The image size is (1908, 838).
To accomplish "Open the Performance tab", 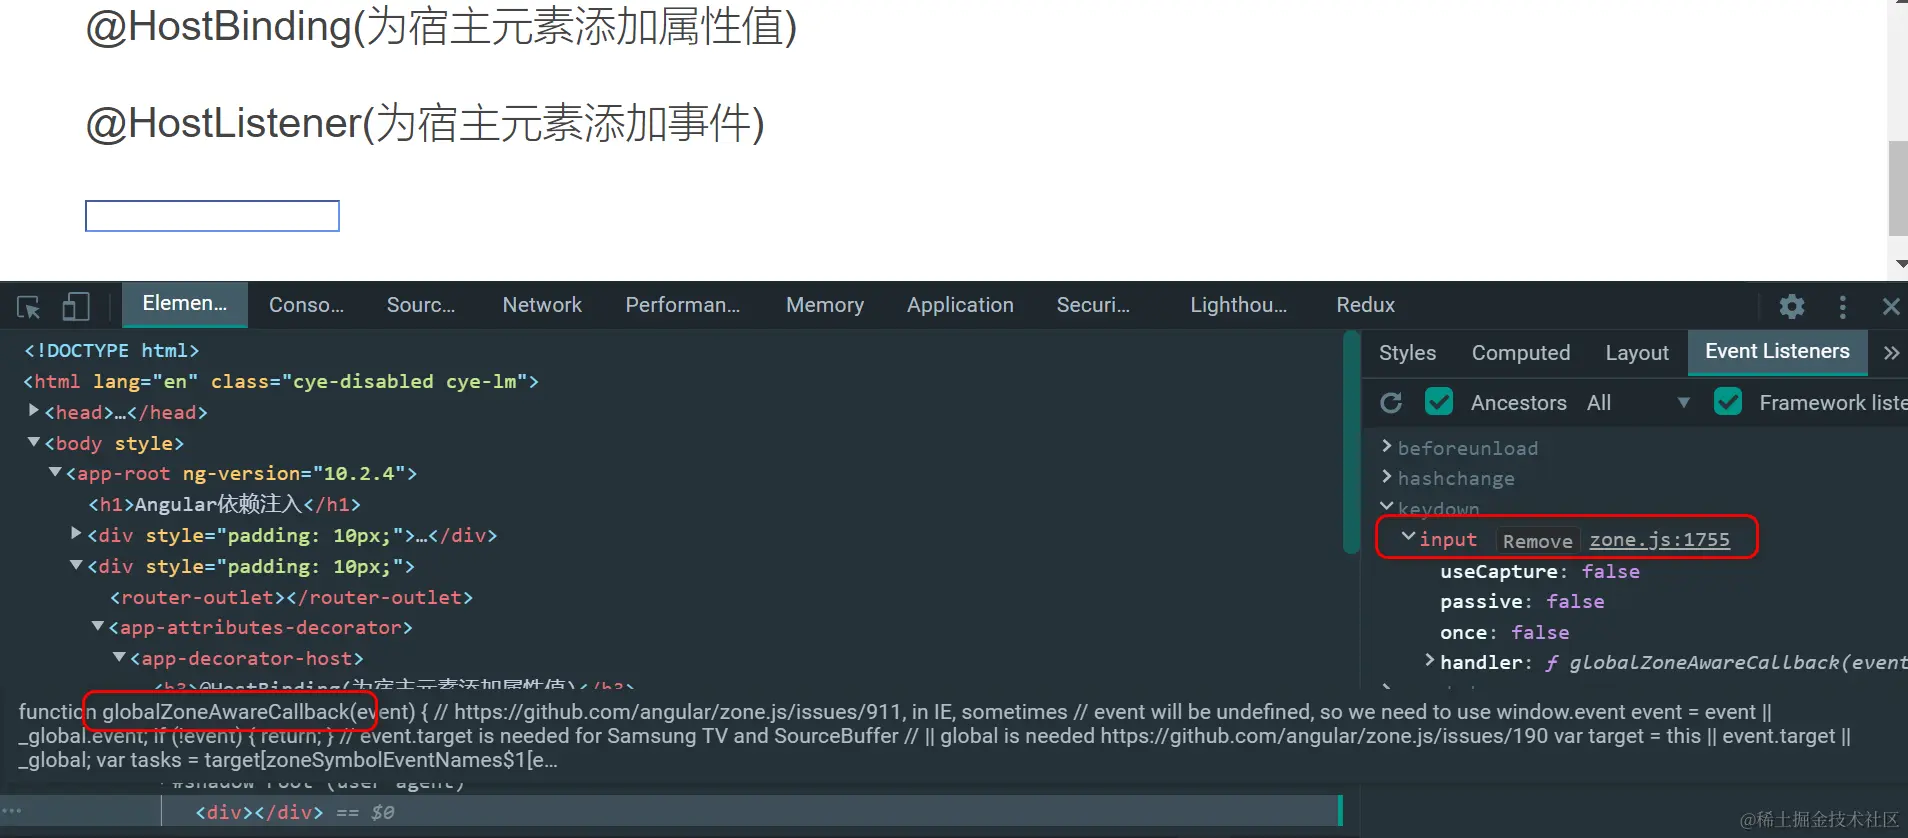I will click(683, 305).
